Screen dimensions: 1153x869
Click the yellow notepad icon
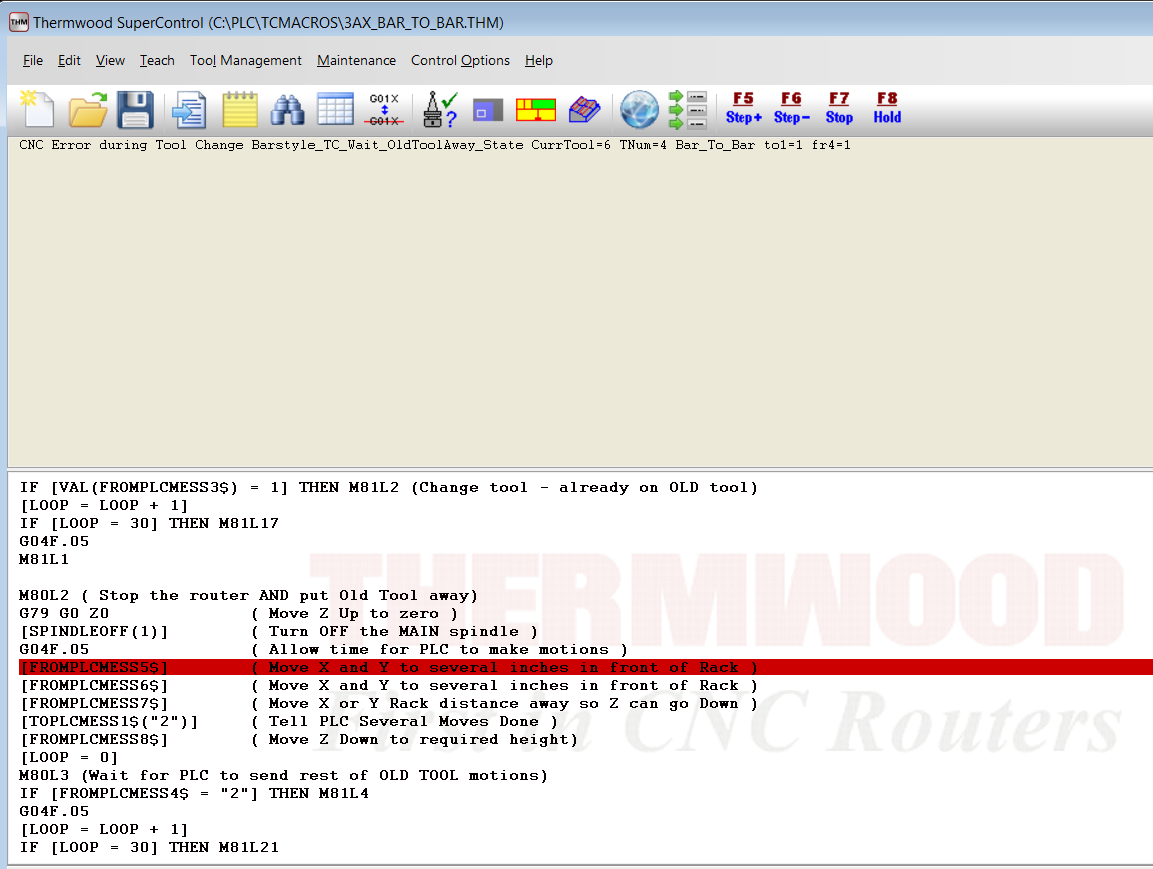(x=240, y=108)
